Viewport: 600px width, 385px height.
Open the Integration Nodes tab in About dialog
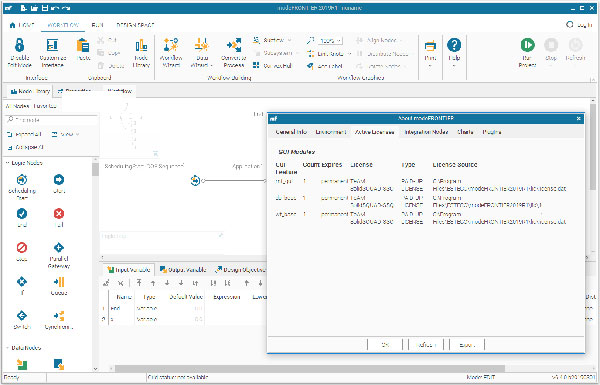426,132
